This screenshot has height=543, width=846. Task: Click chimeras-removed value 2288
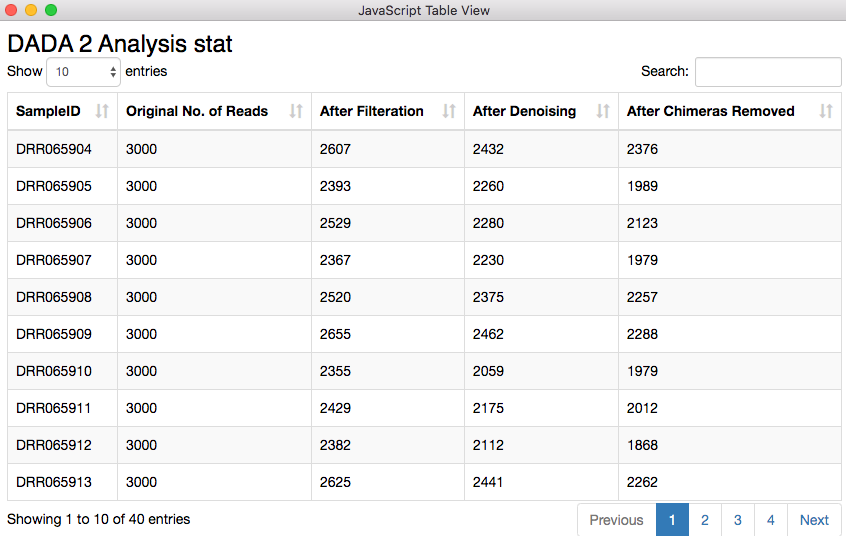642,334
